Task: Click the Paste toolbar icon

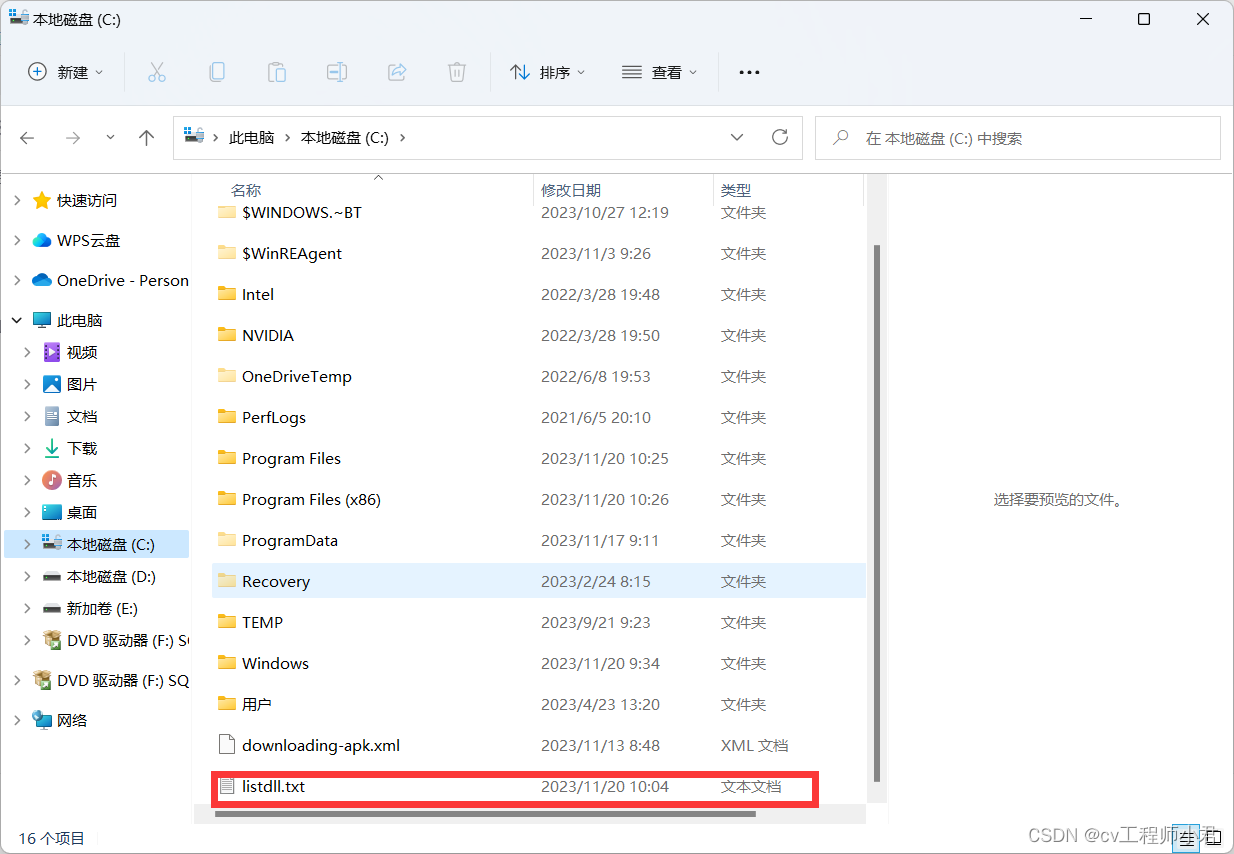Action: point(277,72)
